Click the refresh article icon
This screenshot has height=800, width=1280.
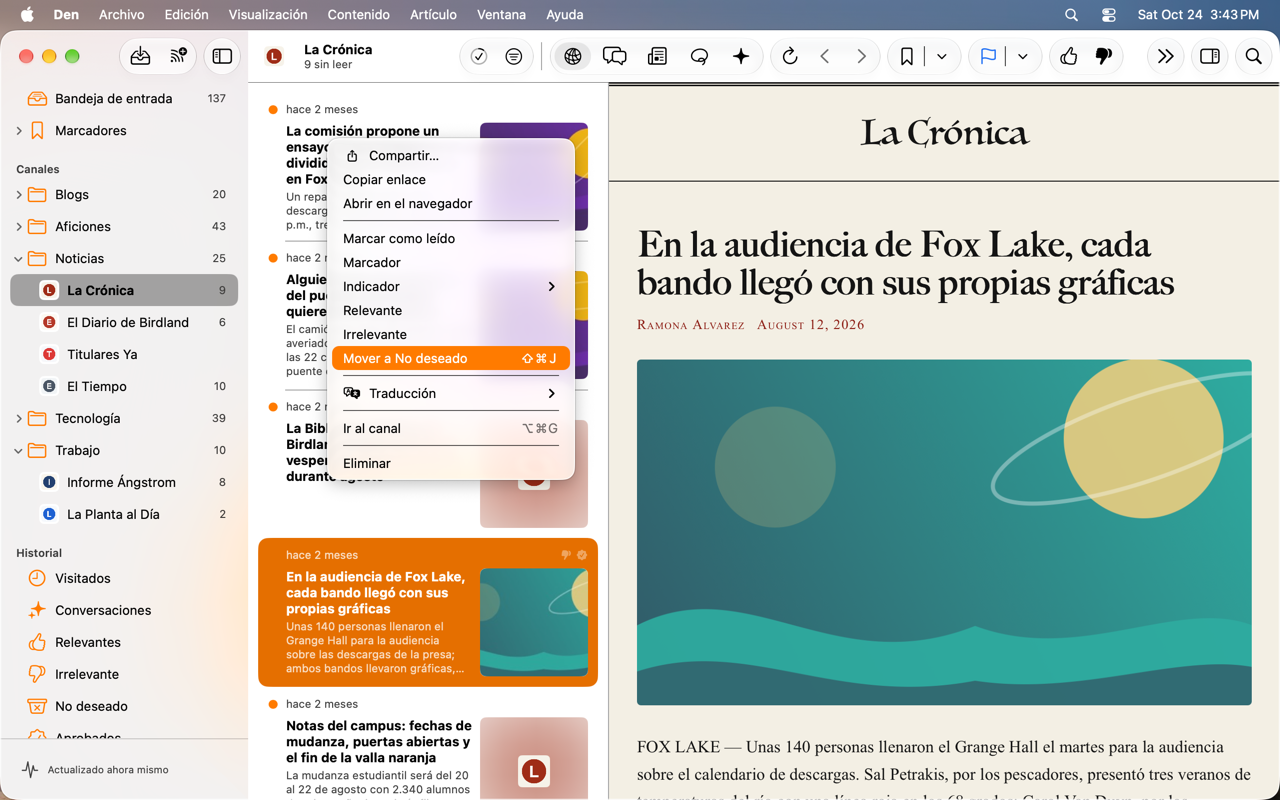pyautogui.click(x=790, y=57)
